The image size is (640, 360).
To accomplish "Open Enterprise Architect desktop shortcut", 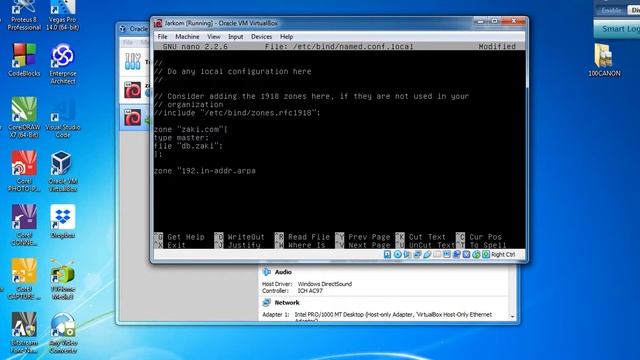I will [62, 64].
